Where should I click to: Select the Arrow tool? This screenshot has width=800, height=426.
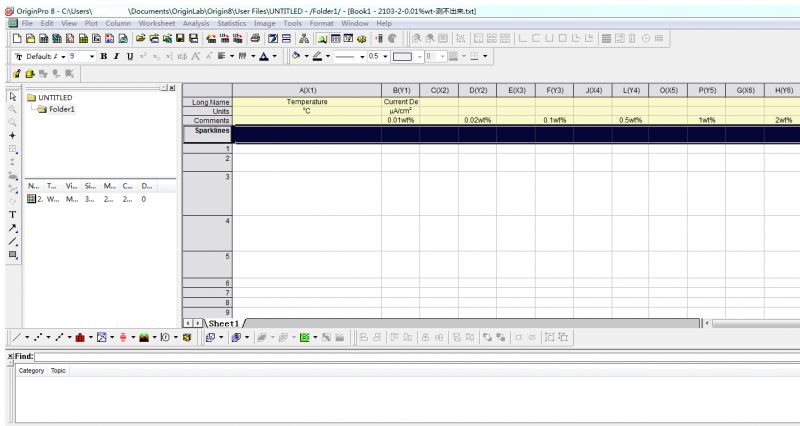[x=13, y=228]
